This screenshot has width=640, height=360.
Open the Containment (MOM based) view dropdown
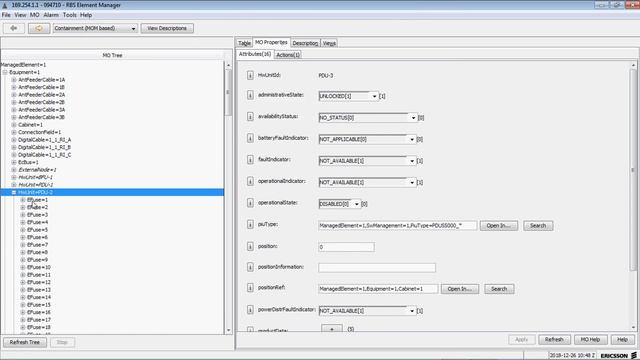(x=95, y=28)
